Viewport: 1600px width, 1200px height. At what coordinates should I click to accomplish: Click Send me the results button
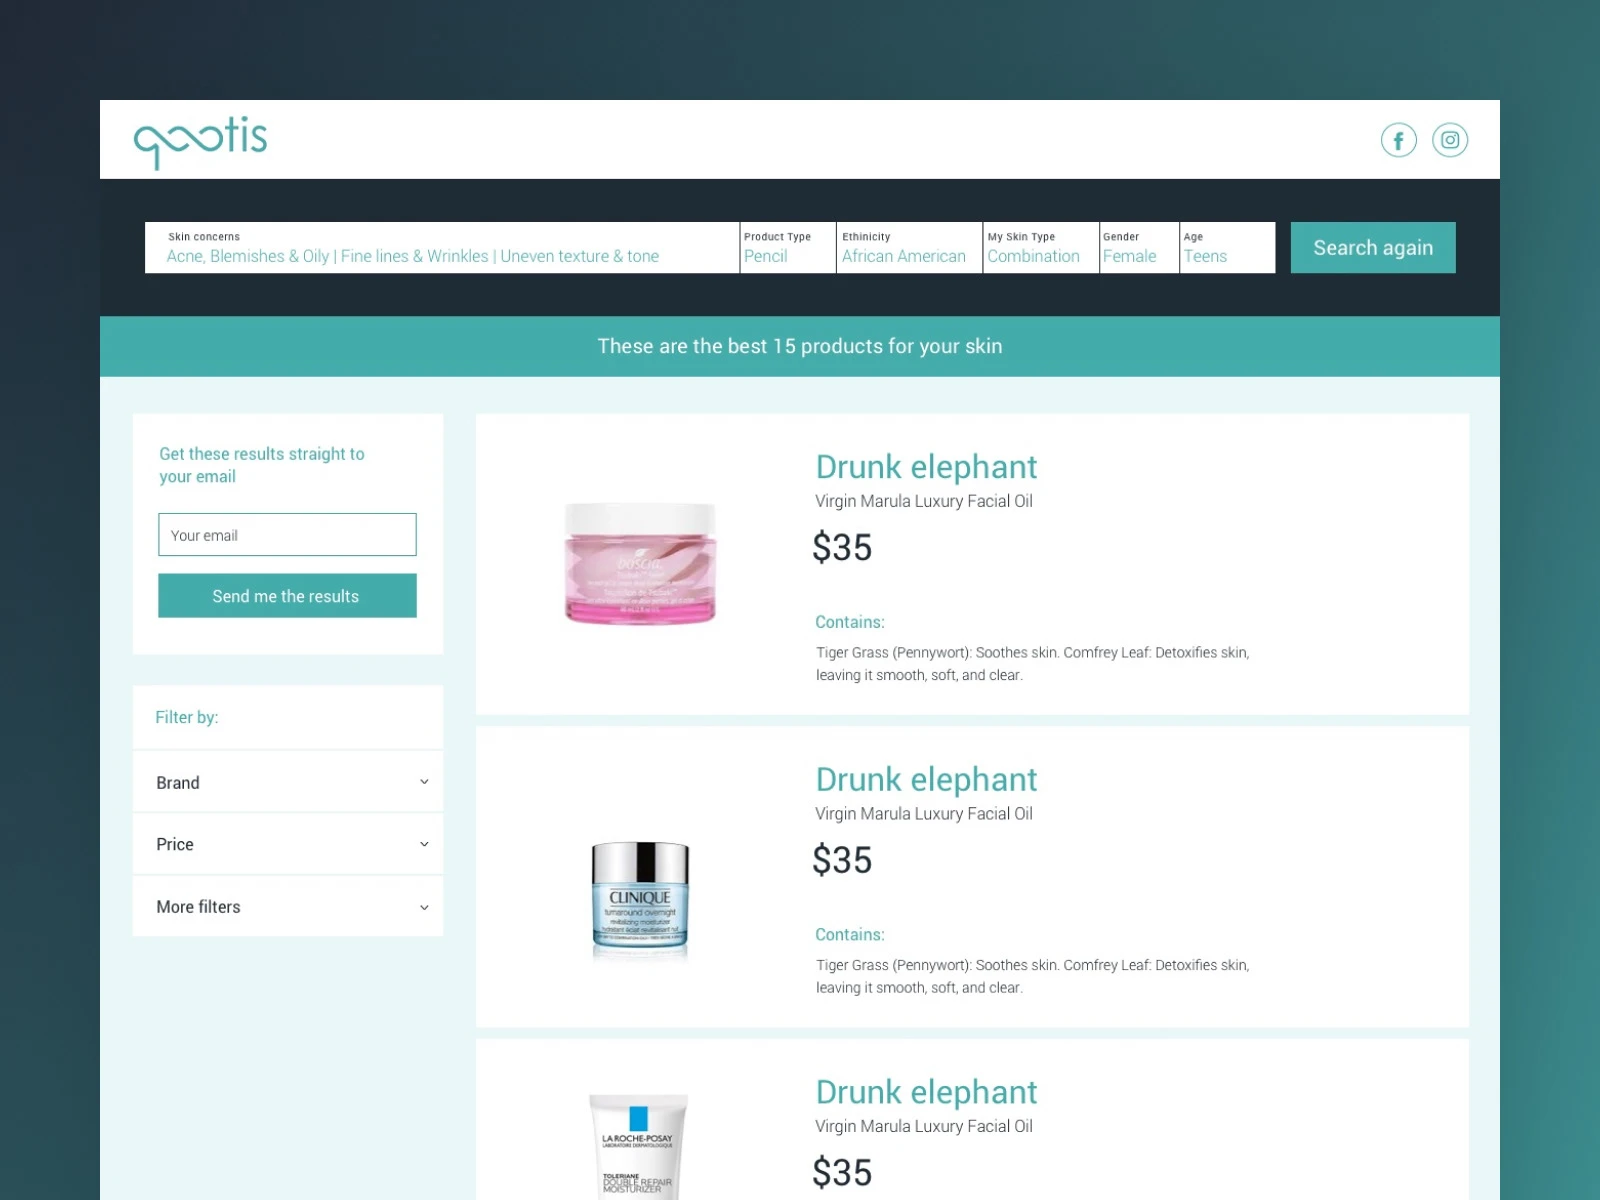(287, 596)
